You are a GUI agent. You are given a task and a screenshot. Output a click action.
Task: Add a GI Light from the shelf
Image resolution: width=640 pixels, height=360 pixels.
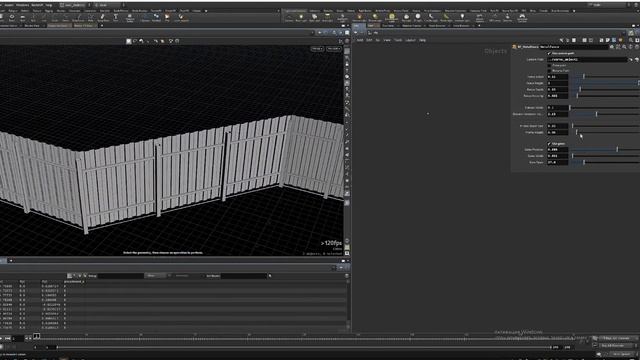coord(418,18)
